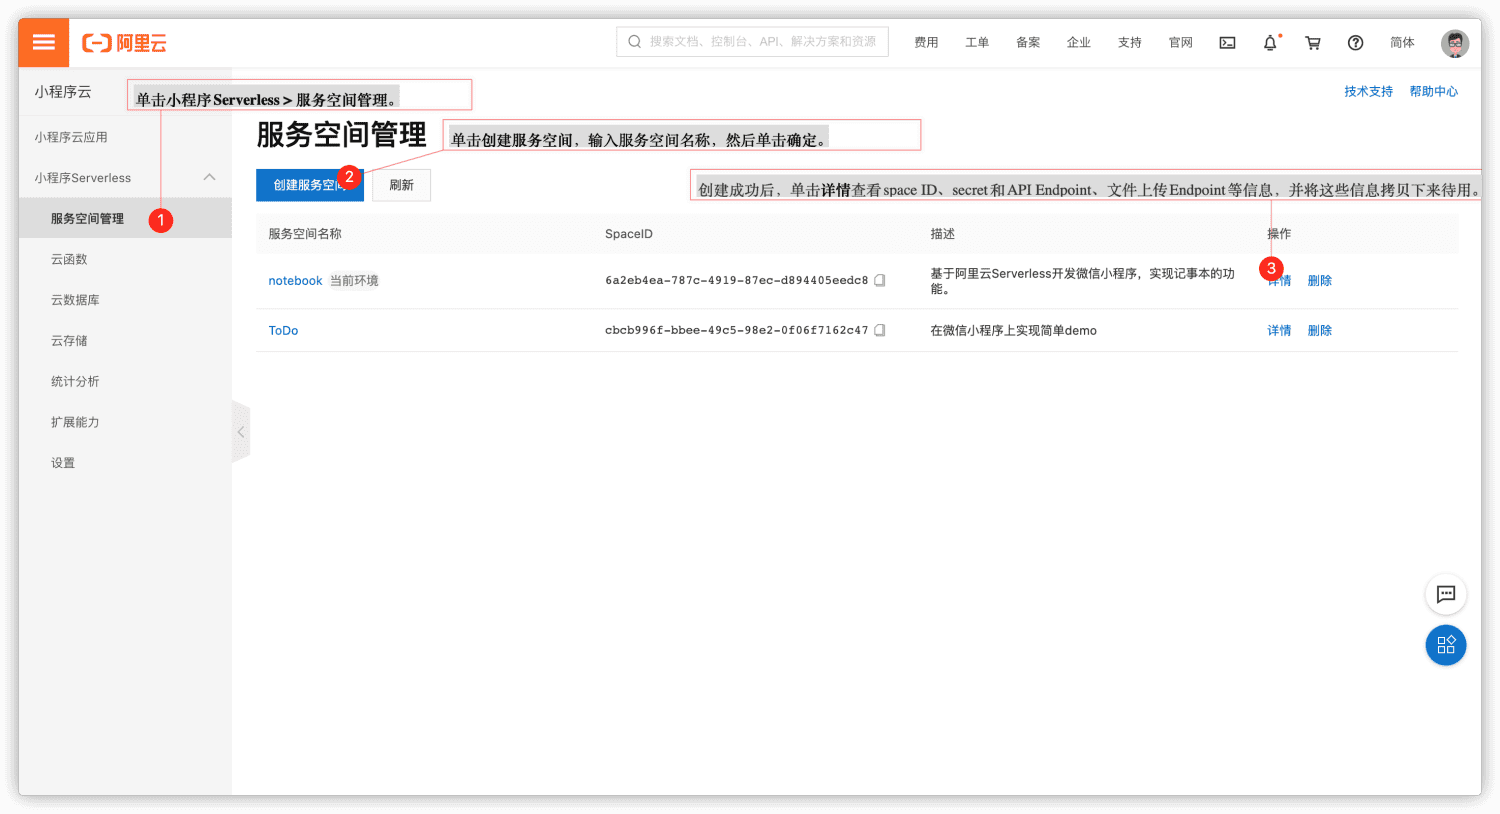Open 费用 in the top navigation
The width and height of the screenshot is (1500, 814).
click(926, 43)
